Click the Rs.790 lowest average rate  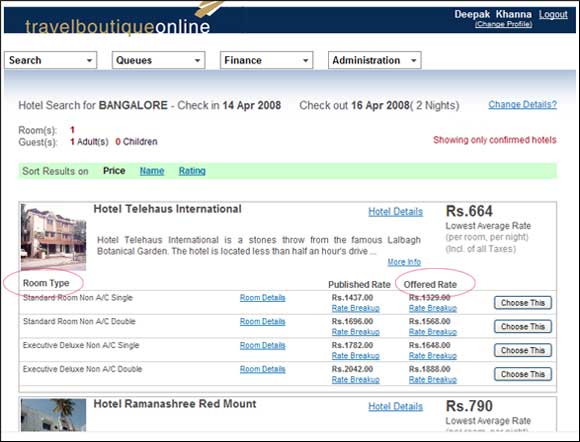(469, 406)
